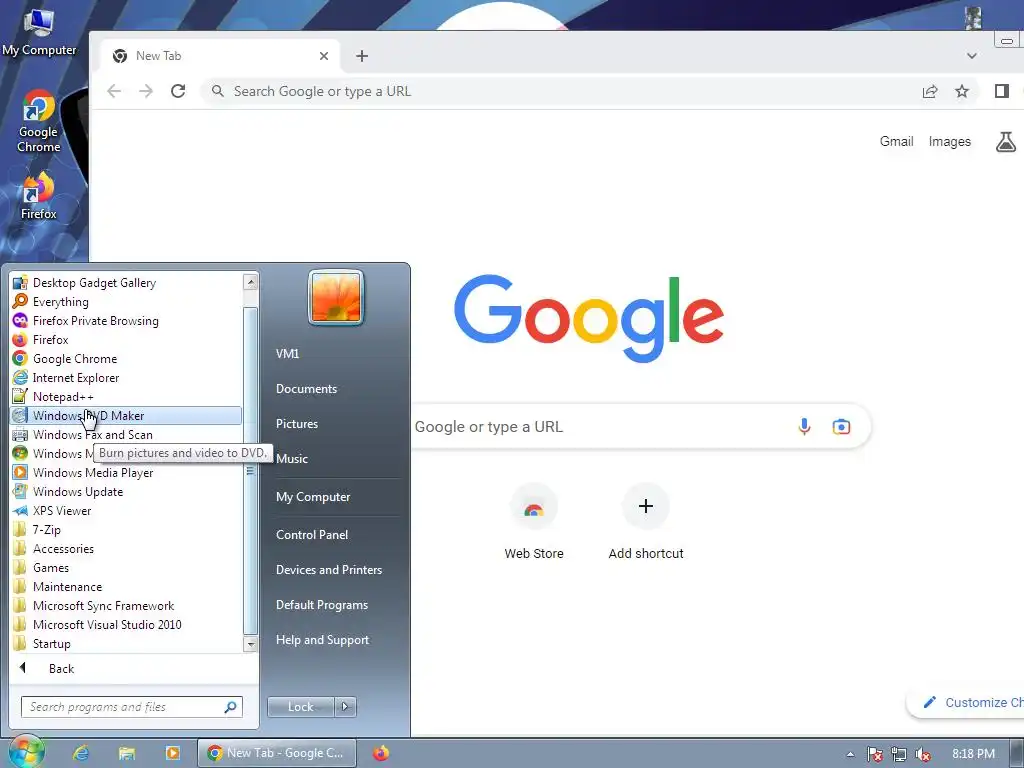Click the programs list scroll-up arrow
This screenshot has width=1024, height=768.
250,282
